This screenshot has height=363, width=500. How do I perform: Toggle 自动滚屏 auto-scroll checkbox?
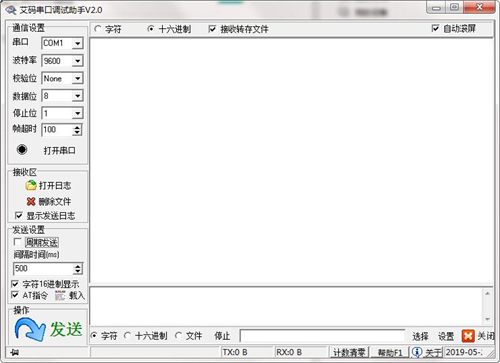(x=435, y=28)
